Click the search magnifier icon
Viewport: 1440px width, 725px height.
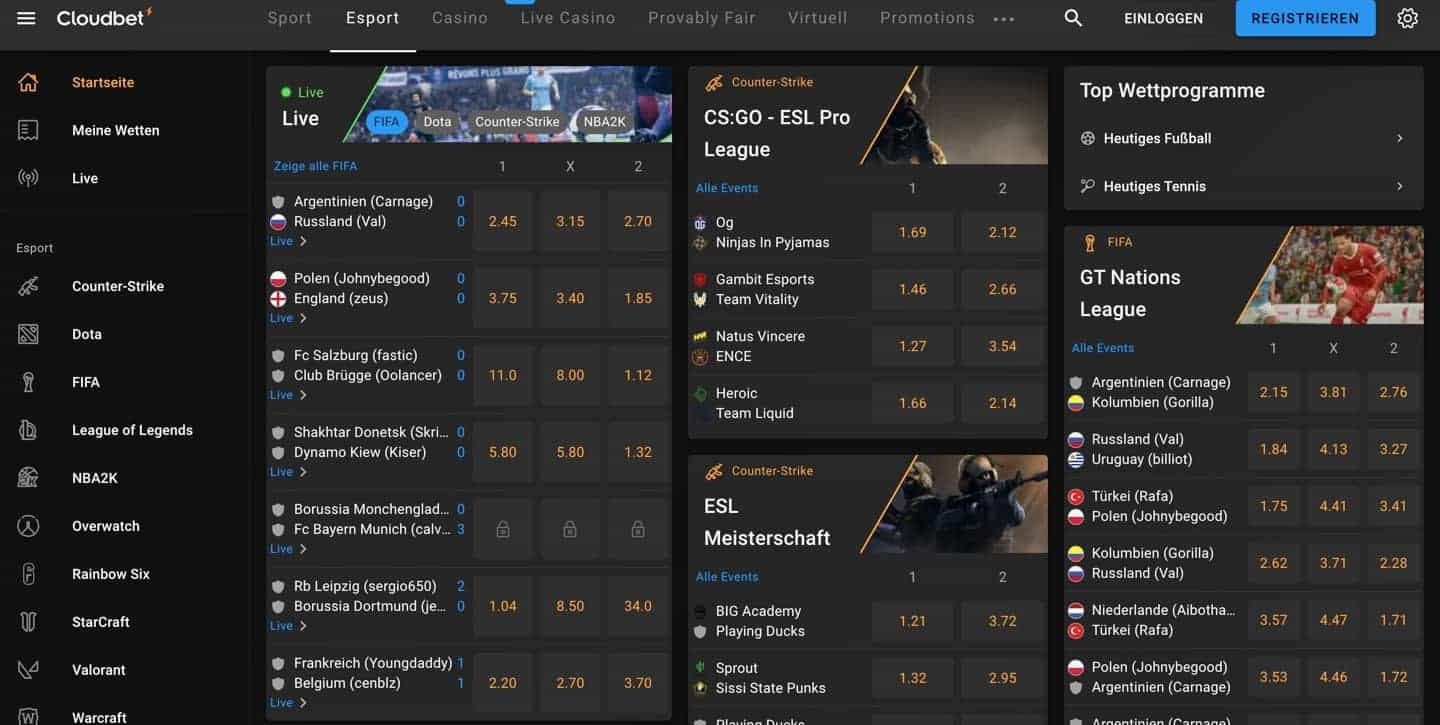(1073, 18)
